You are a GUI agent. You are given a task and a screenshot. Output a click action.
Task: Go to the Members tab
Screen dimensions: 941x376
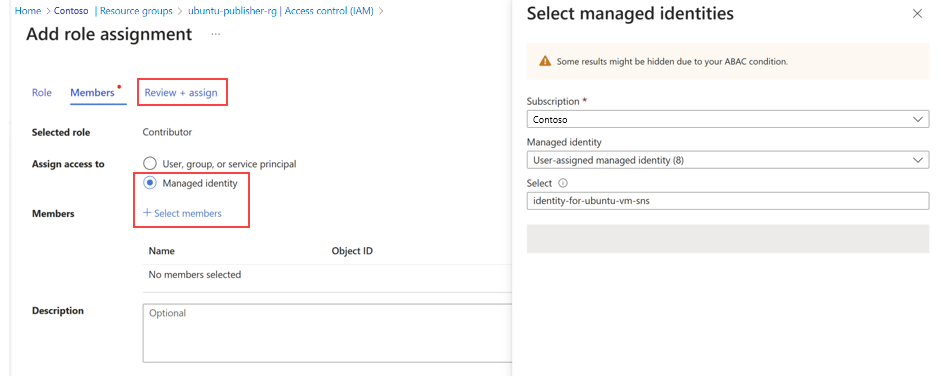click(x=92, y=93)
